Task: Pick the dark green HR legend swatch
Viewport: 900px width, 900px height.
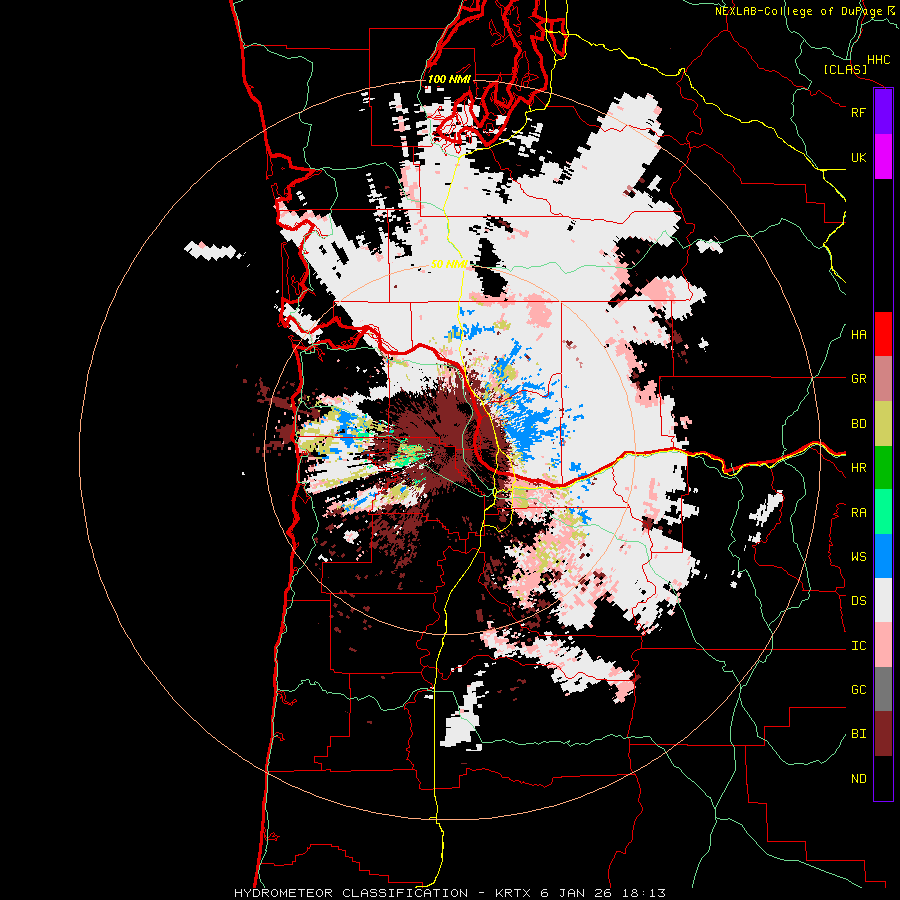Action: click(x=883, y=468)
